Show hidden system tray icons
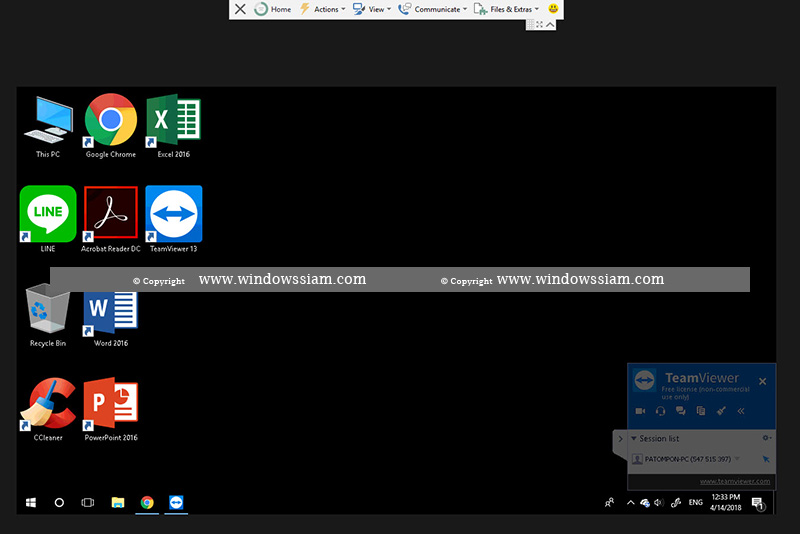 (631, 503)
